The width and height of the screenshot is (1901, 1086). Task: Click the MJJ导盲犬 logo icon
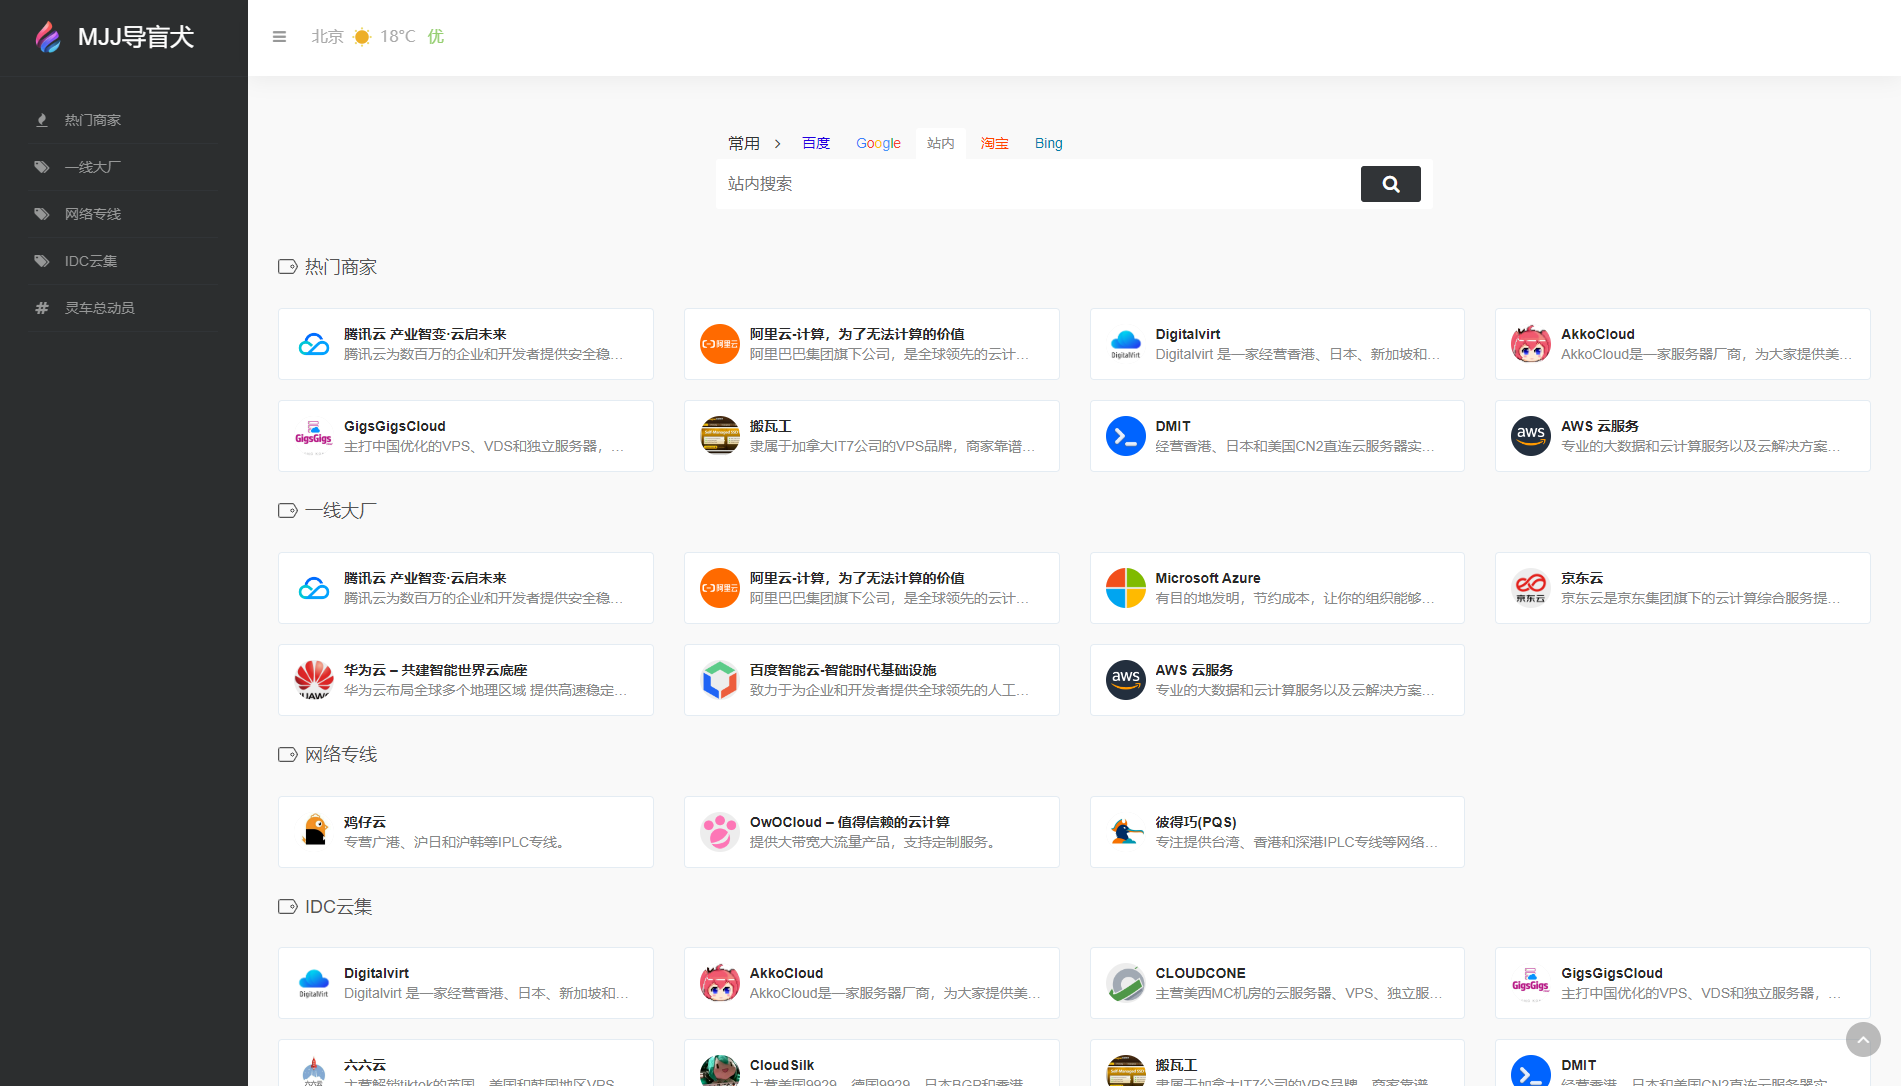[48, 37]
